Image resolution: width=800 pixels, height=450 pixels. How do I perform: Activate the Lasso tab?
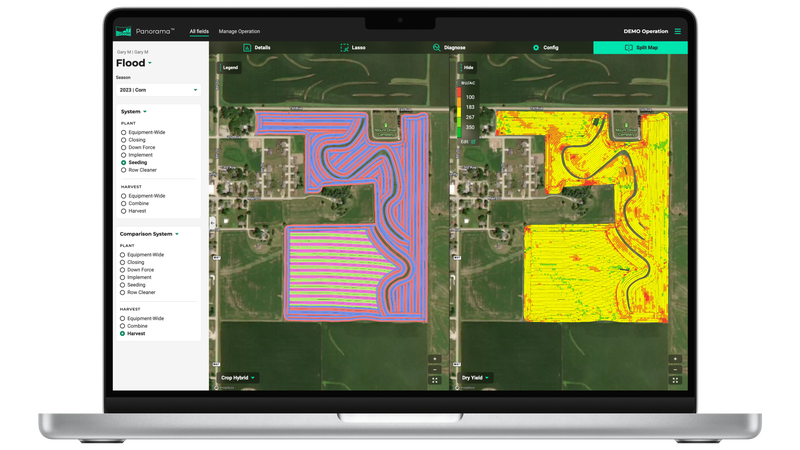tap(353, 47)
